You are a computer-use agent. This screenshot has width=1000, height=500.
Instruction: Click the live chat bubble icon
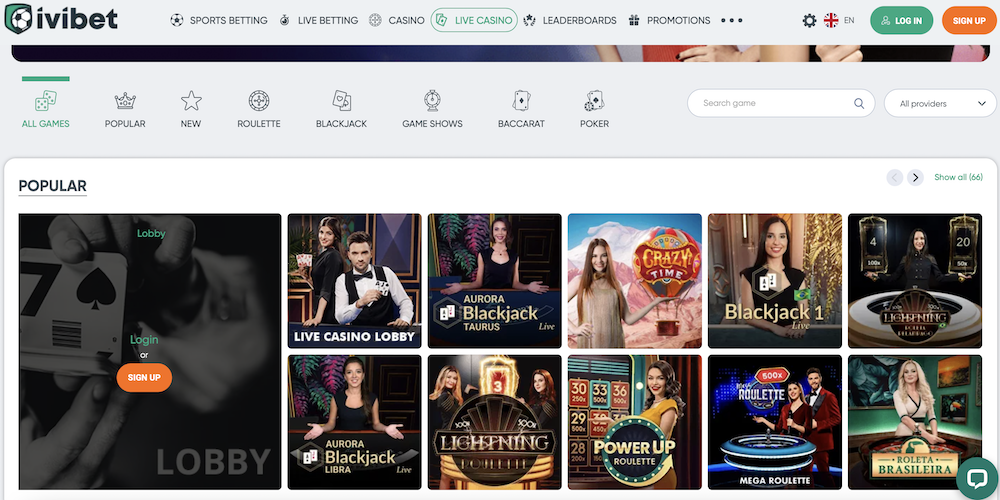(x=975, y=477)
